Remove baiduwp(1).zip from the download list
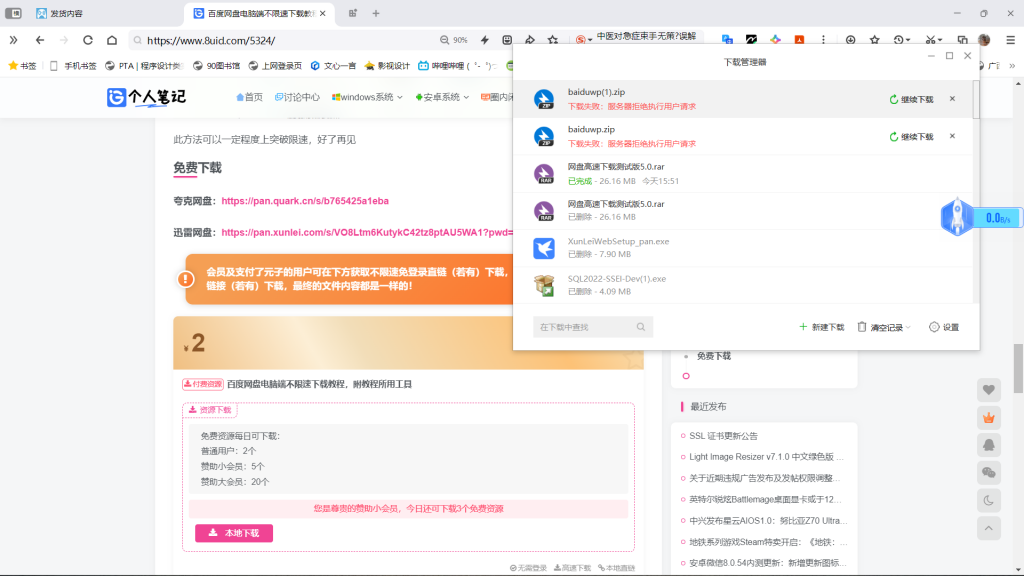 (952, 99)
